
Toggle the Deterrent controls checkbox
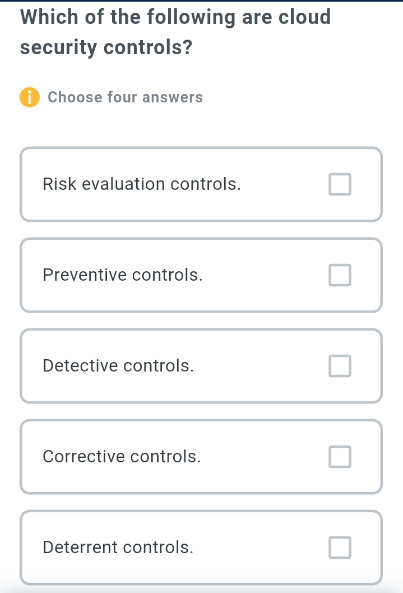[340, 547]
